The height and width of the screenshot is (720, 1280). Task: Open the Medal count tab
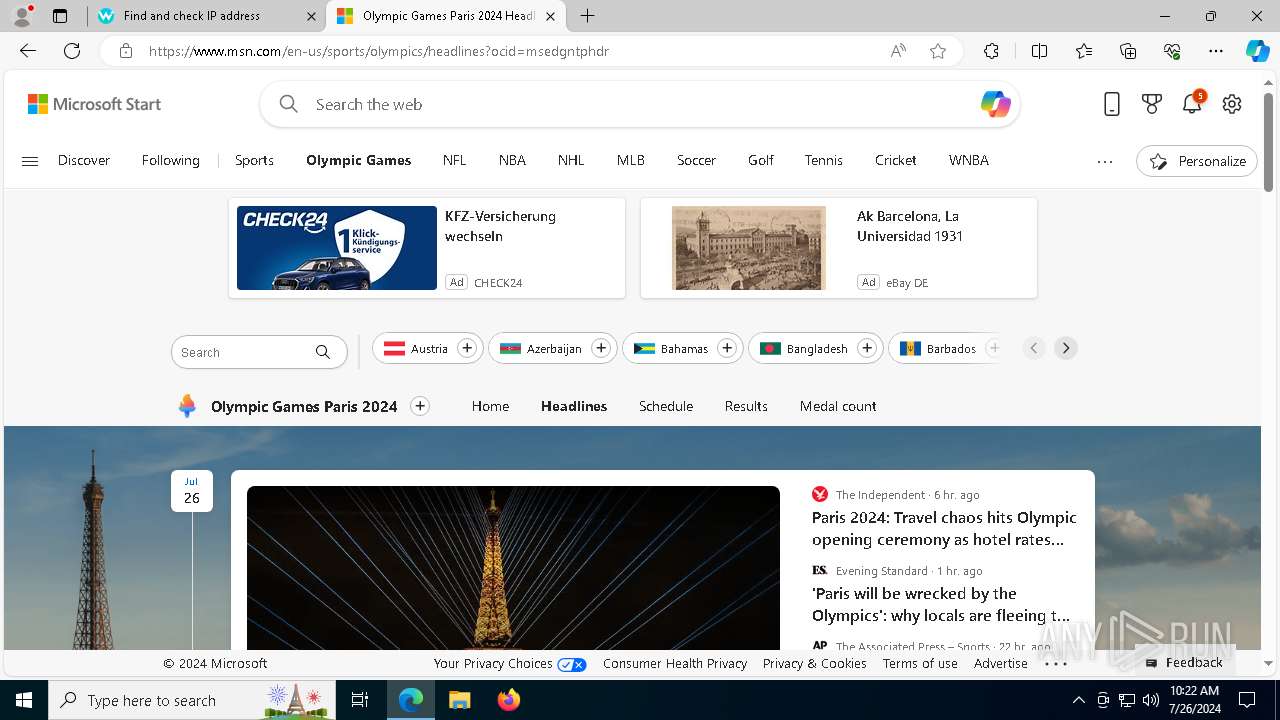coord(838,406)
